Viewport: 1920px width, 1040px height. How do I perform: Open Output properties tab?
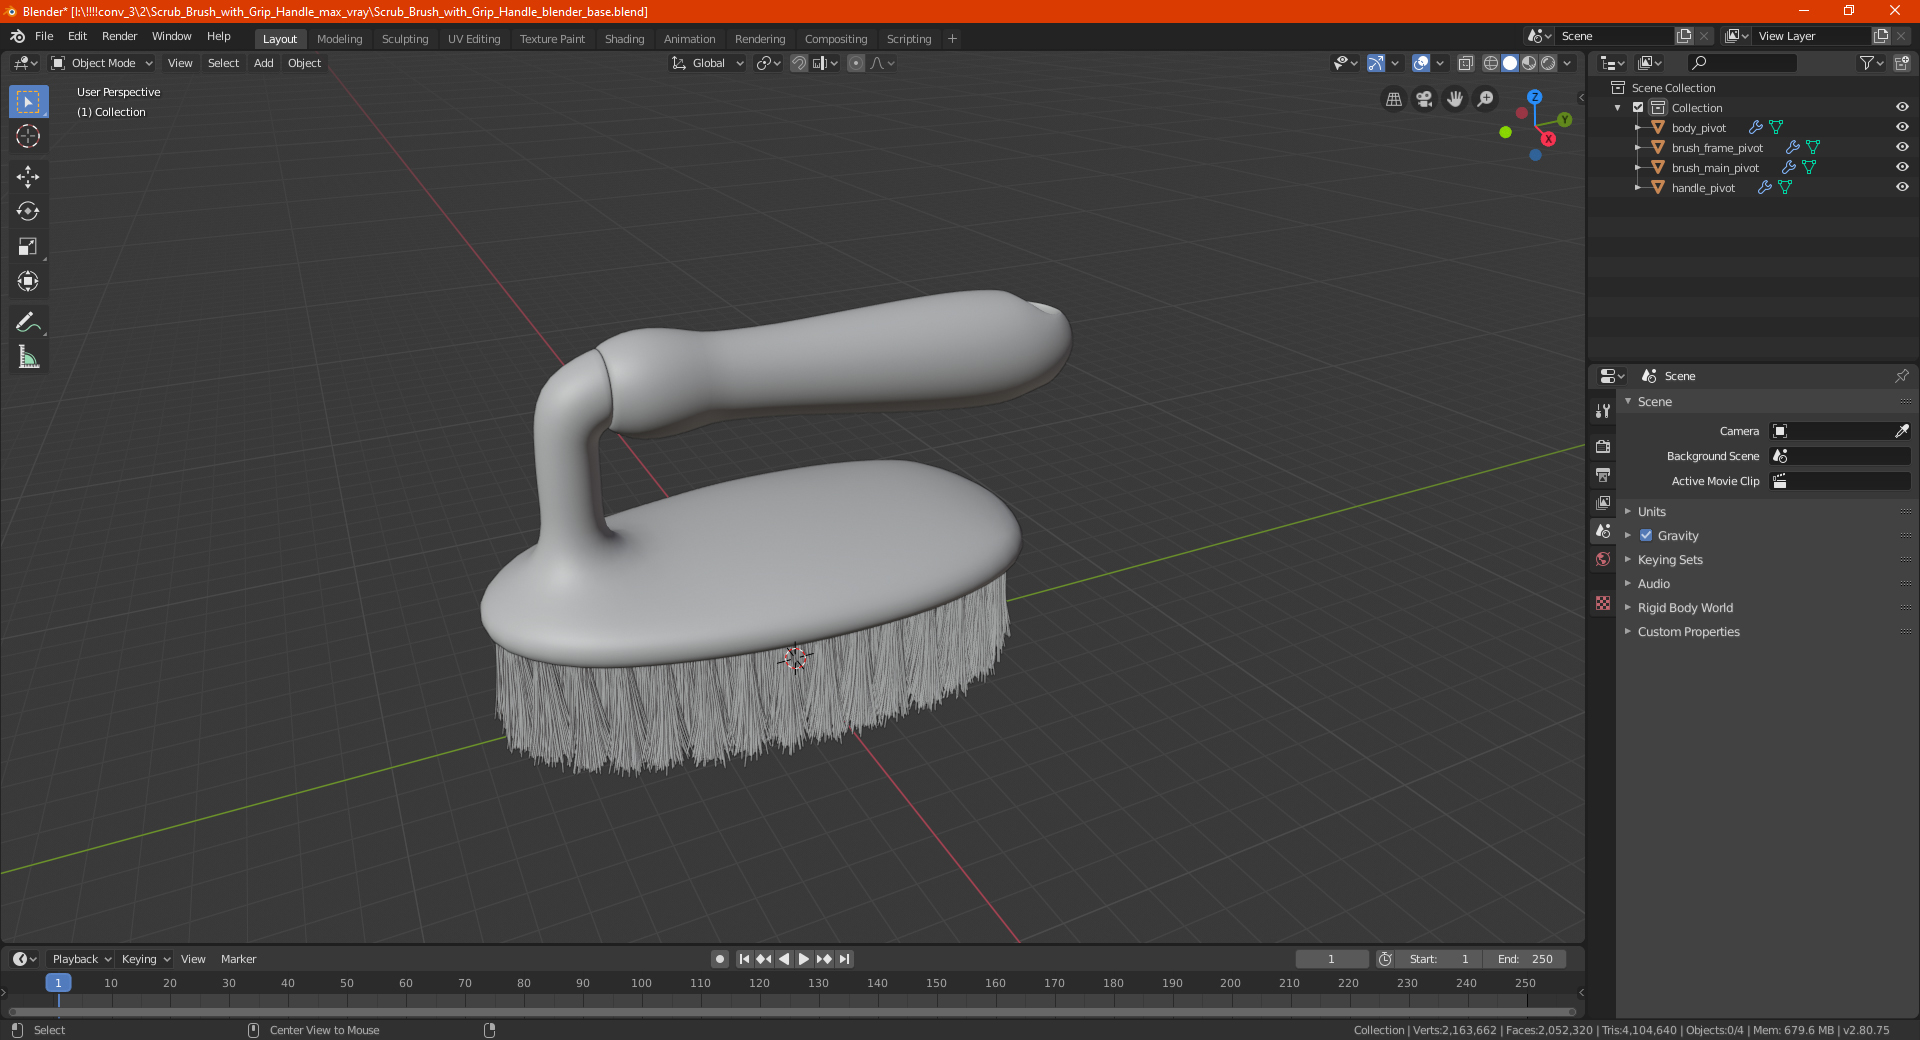tap(1603, 474)
